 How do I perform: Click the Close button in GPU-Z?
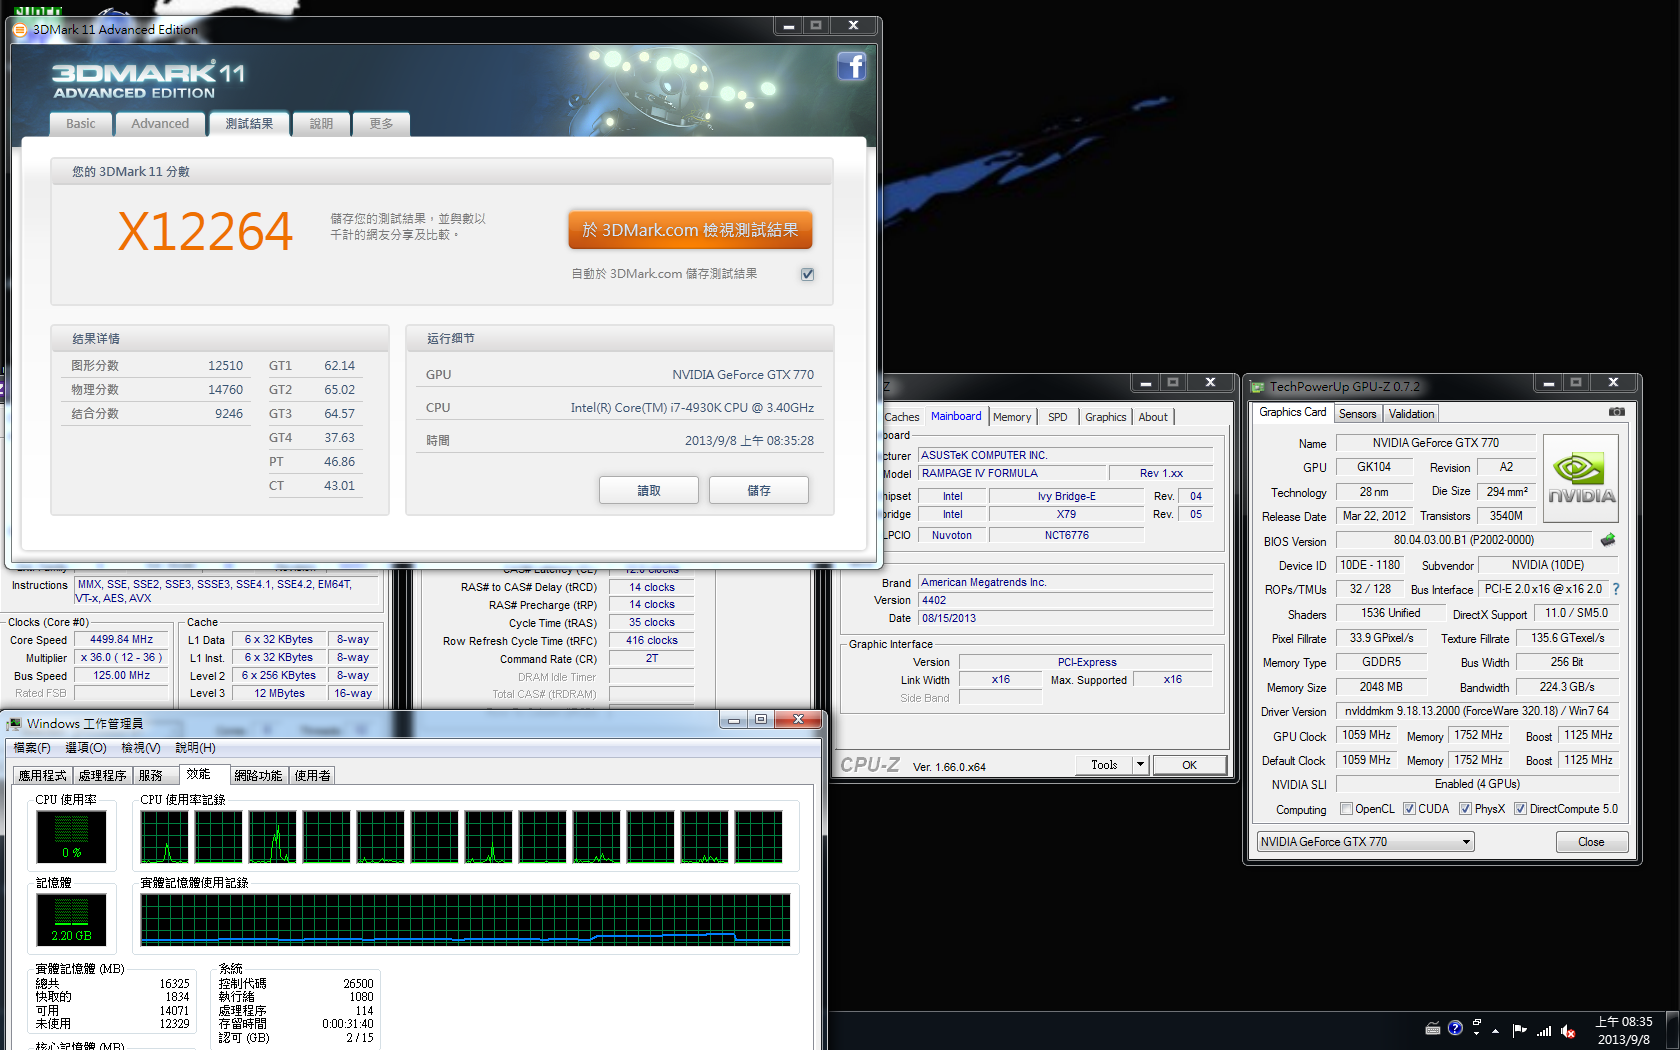pos(1591,842)
